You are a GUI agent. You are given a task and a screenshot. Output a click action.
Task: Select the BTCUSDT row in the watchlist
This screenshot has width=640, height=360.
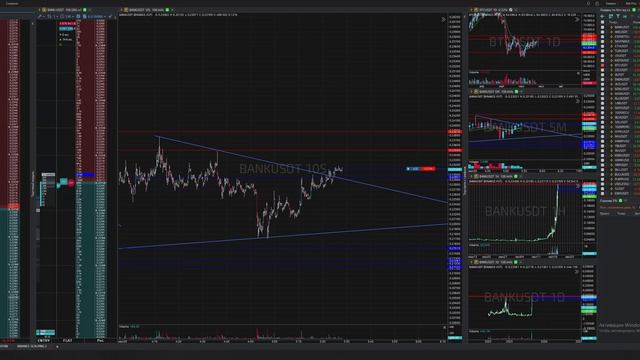click(x=620, y=65)
